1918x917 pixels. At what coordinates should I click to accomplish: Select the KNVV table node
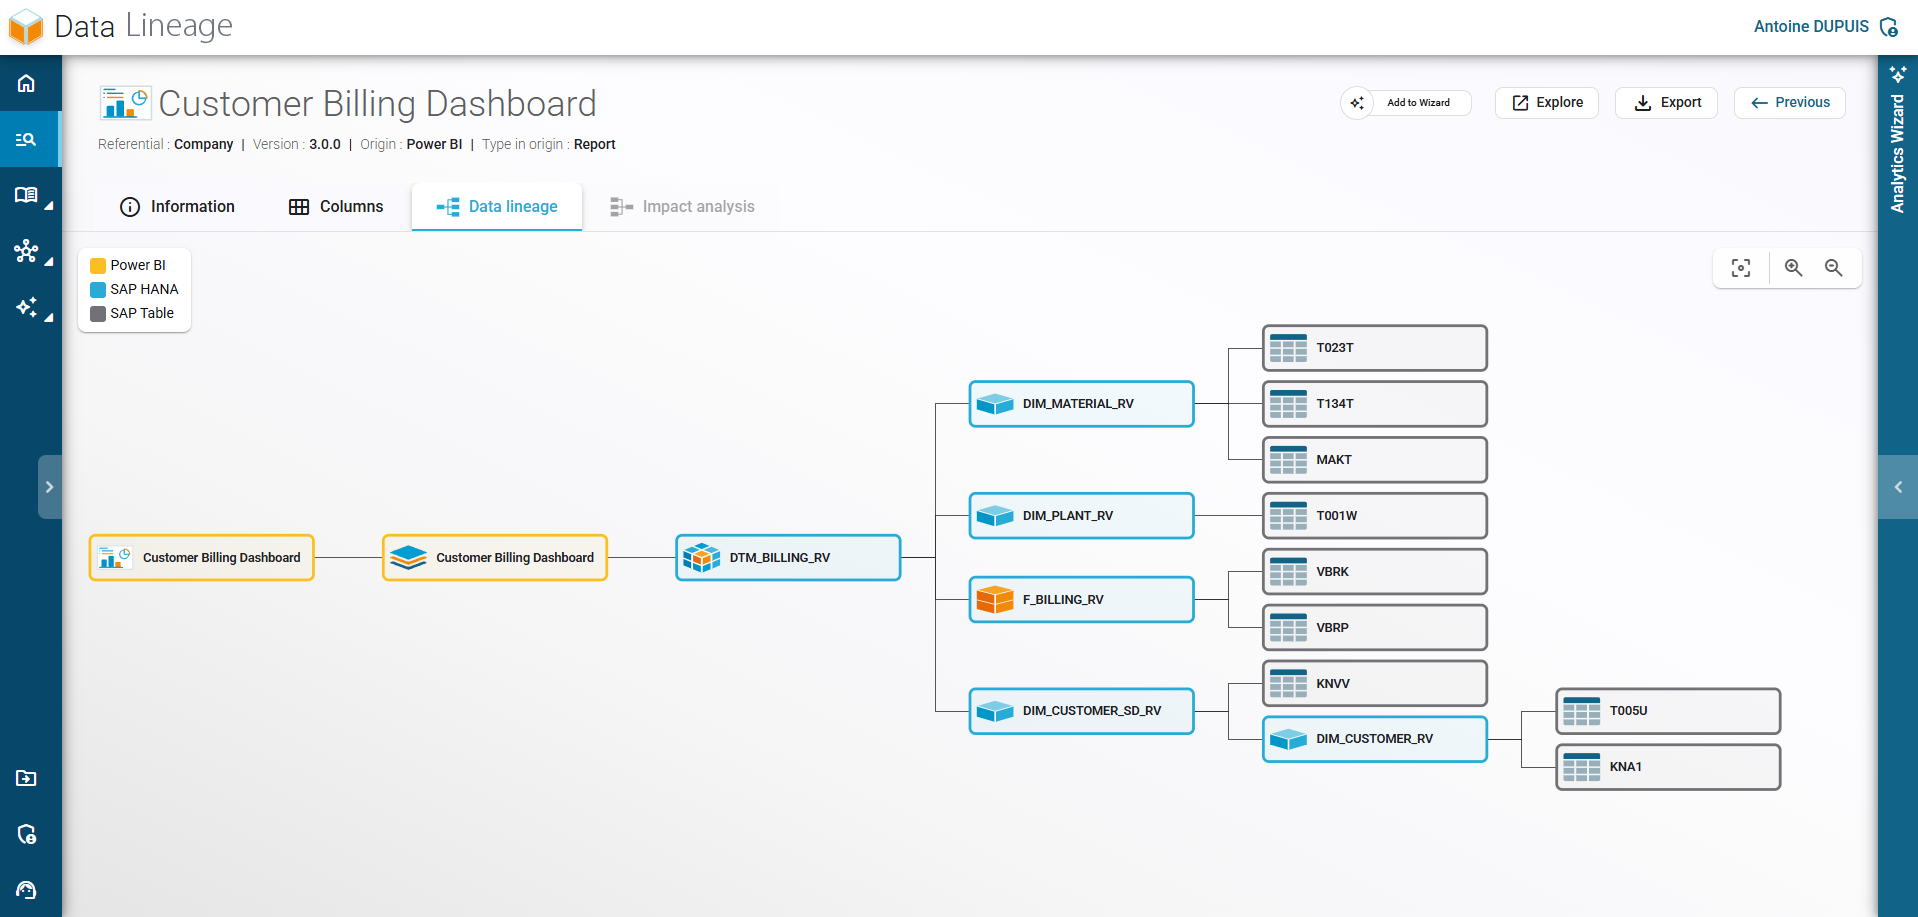(x=1375, y=684)
